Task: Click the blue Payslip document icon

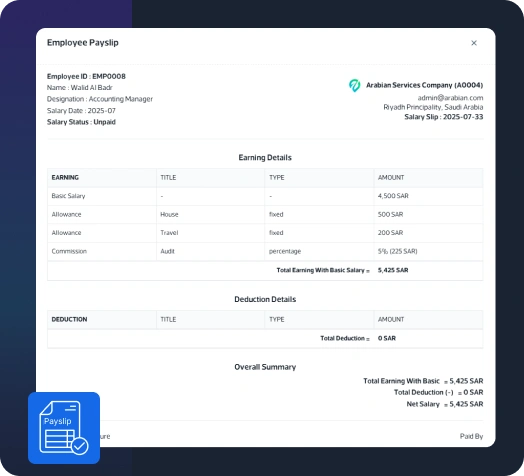Action: [64, 428]
